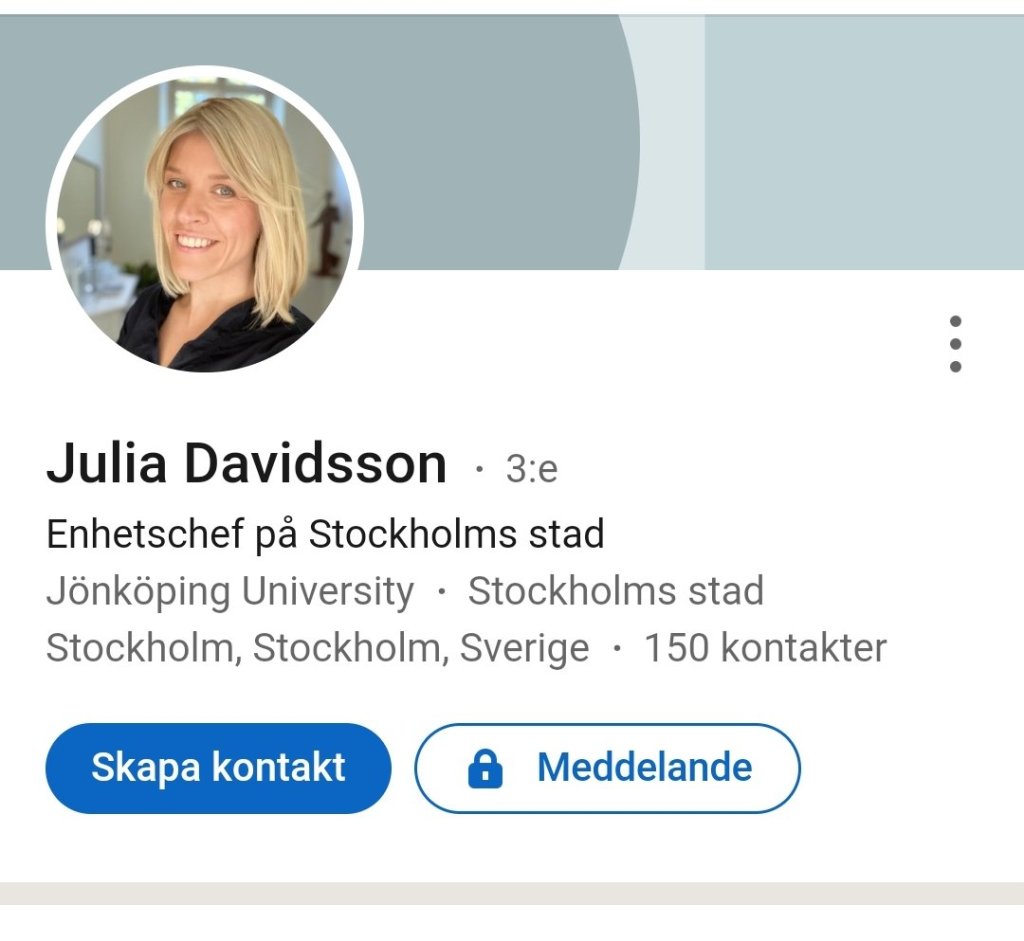Click the gray divider bar below the buttons
This screenshot has width=1024, height=941.
[x=512, y=893]
